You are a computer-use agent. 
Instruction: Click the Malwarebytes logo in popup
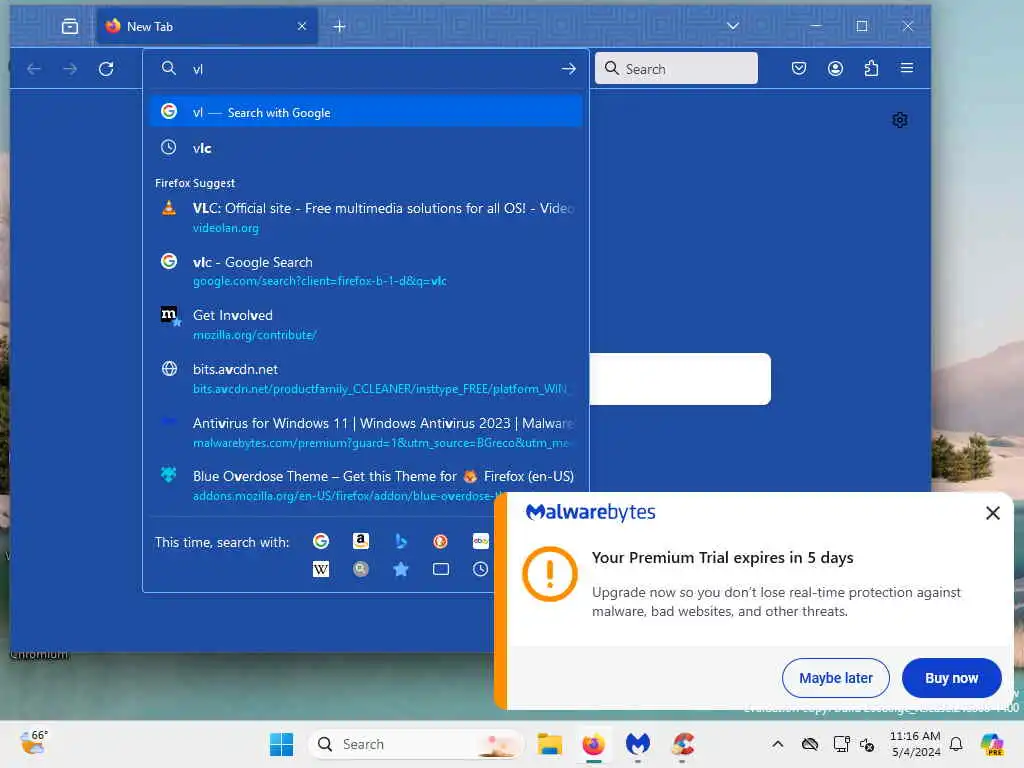tap(590, 513)
